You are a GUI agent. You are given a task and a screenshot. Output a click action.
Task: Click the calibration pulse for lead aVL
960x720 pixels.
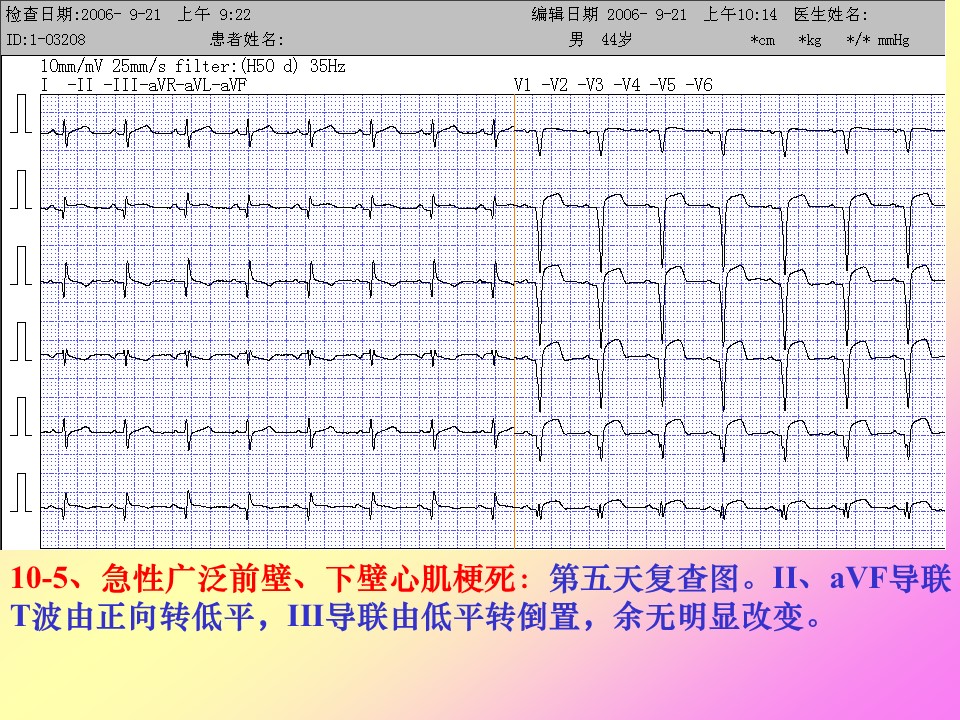21,416
